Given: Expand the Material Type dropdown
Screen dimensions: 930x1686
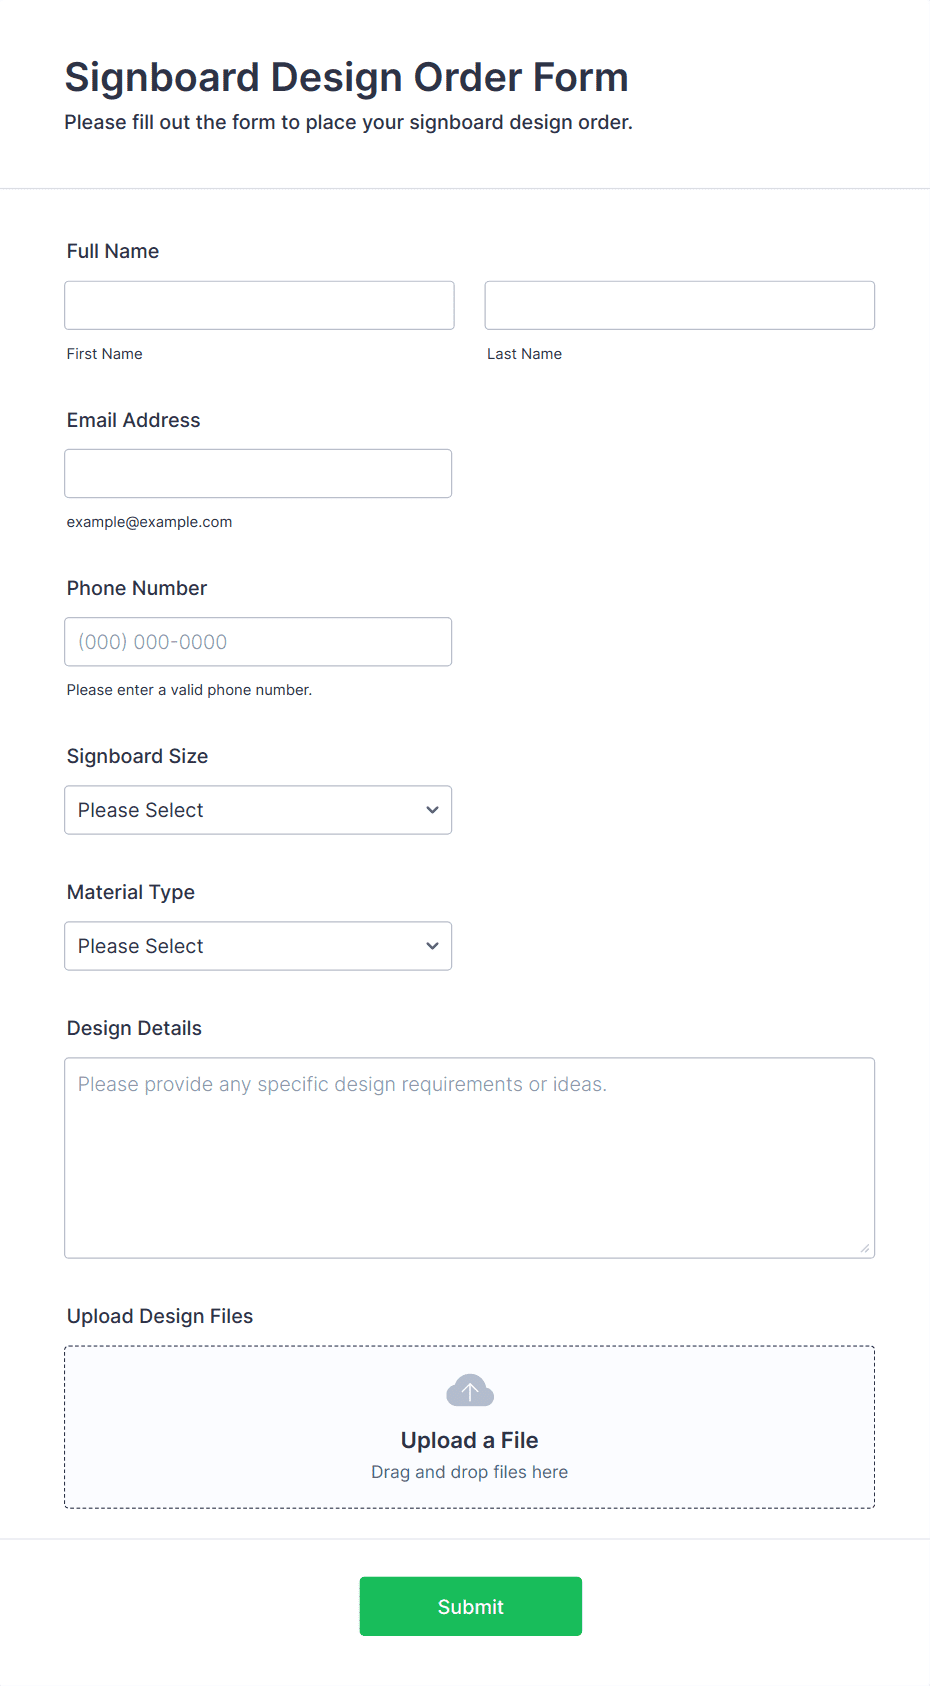Looking at the screenshot, I should coord(257,946).
